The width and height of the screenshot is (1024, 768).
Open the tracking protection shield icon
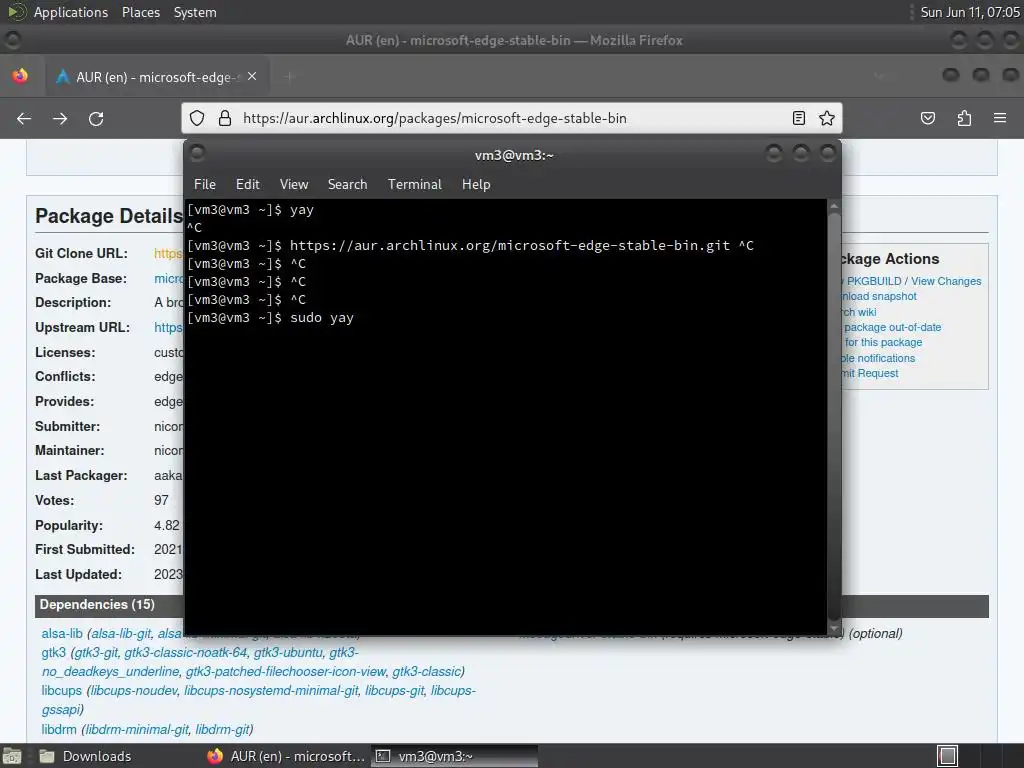click(x=197, y=118)
